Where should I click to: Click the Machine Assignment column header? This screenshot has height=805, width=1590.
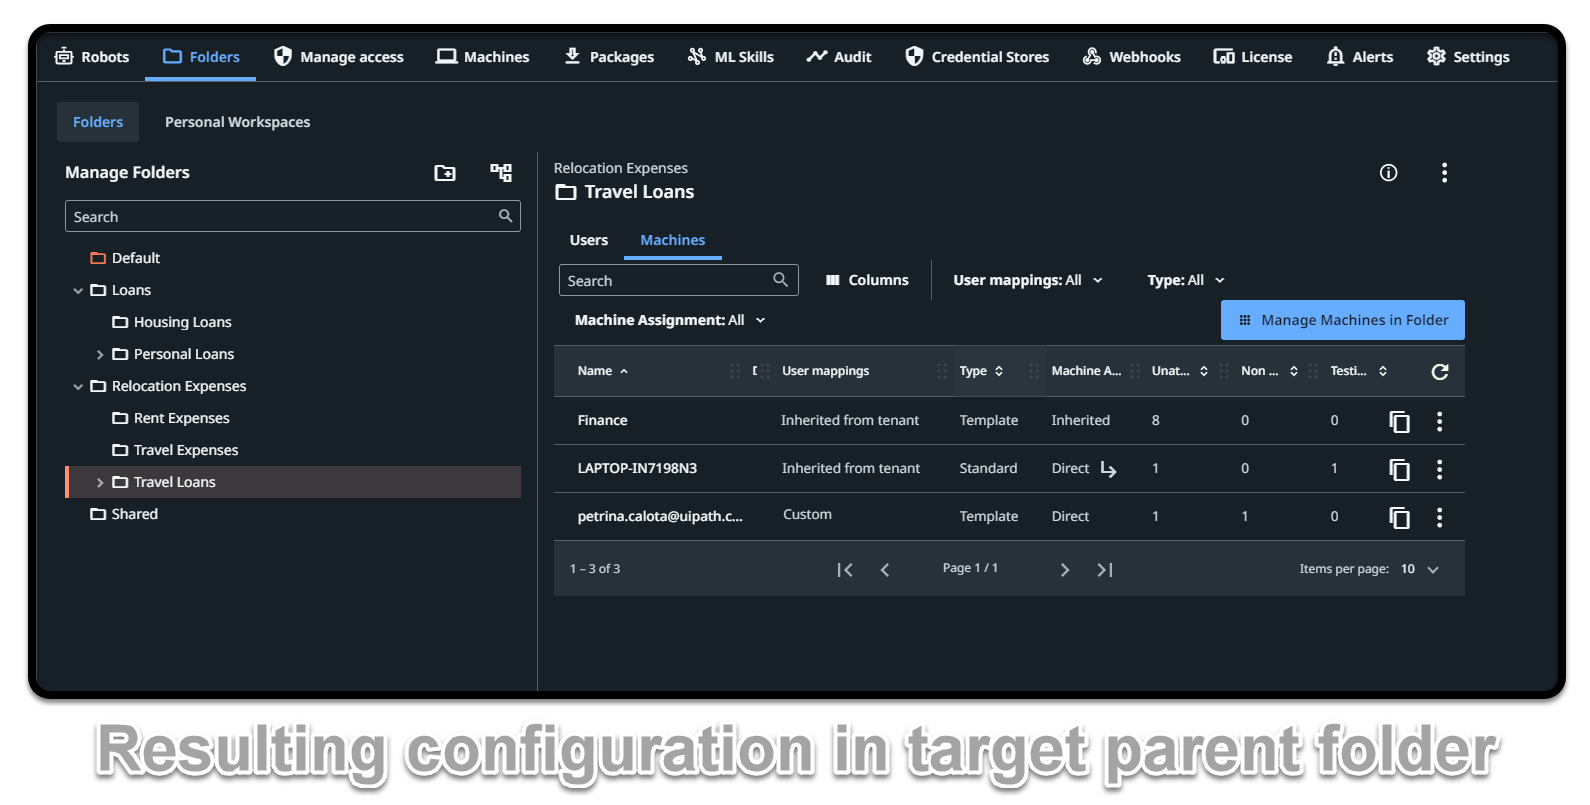pyautogui.click(x=1086, y=371)
